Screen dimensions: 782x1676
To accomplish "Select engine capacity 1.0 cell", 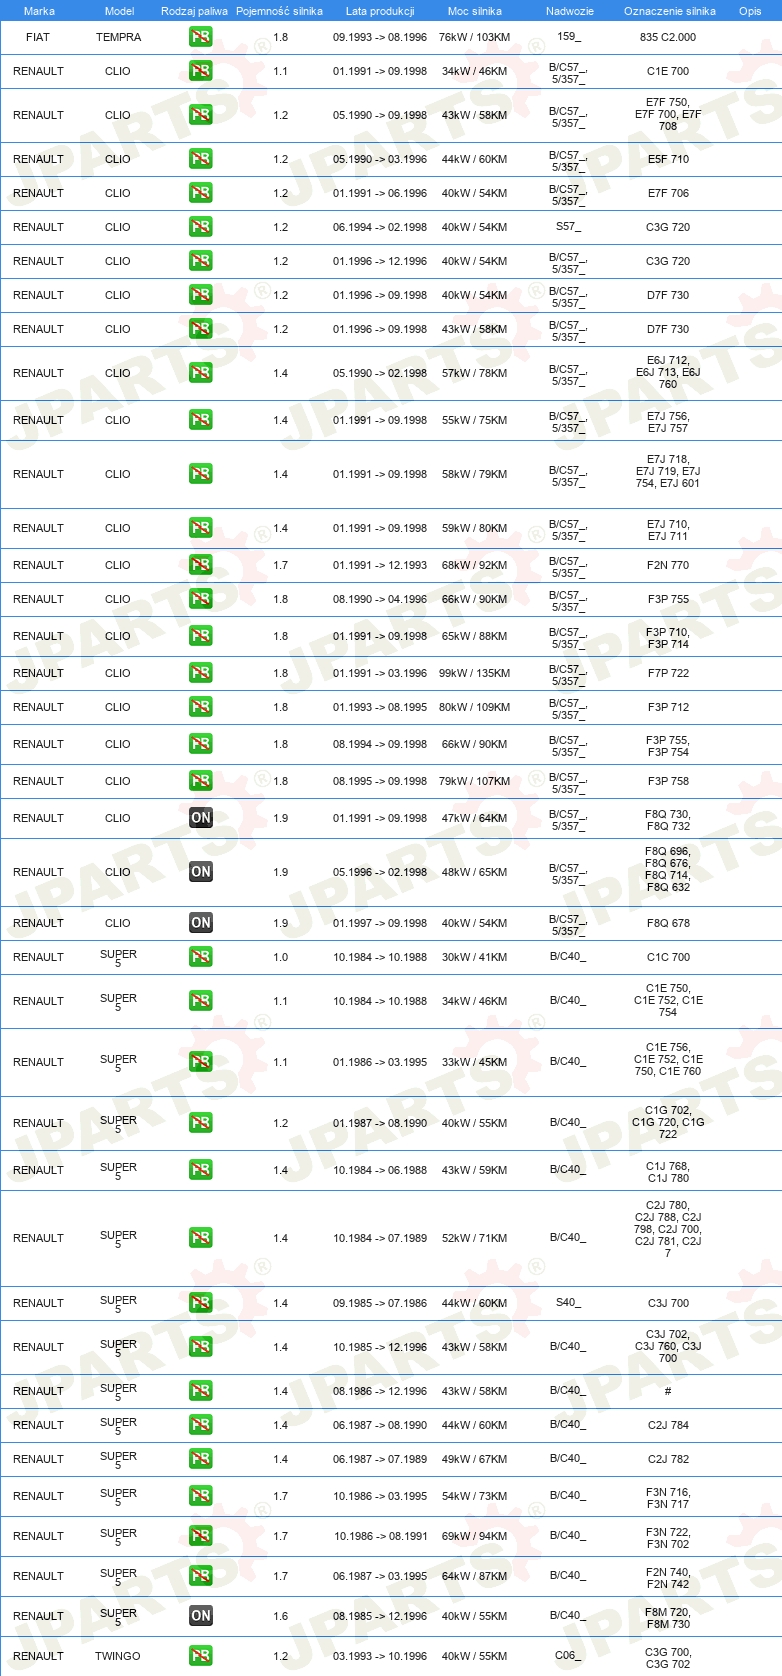I will tap(281, 957).
